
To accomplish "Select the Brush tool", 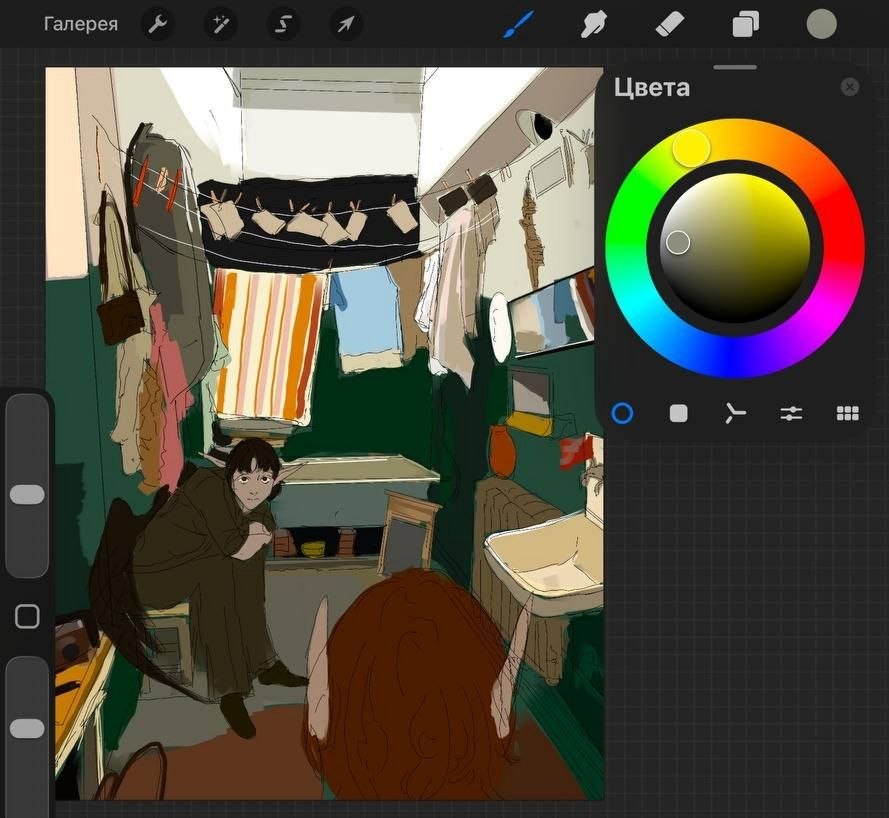I will 518,24.
